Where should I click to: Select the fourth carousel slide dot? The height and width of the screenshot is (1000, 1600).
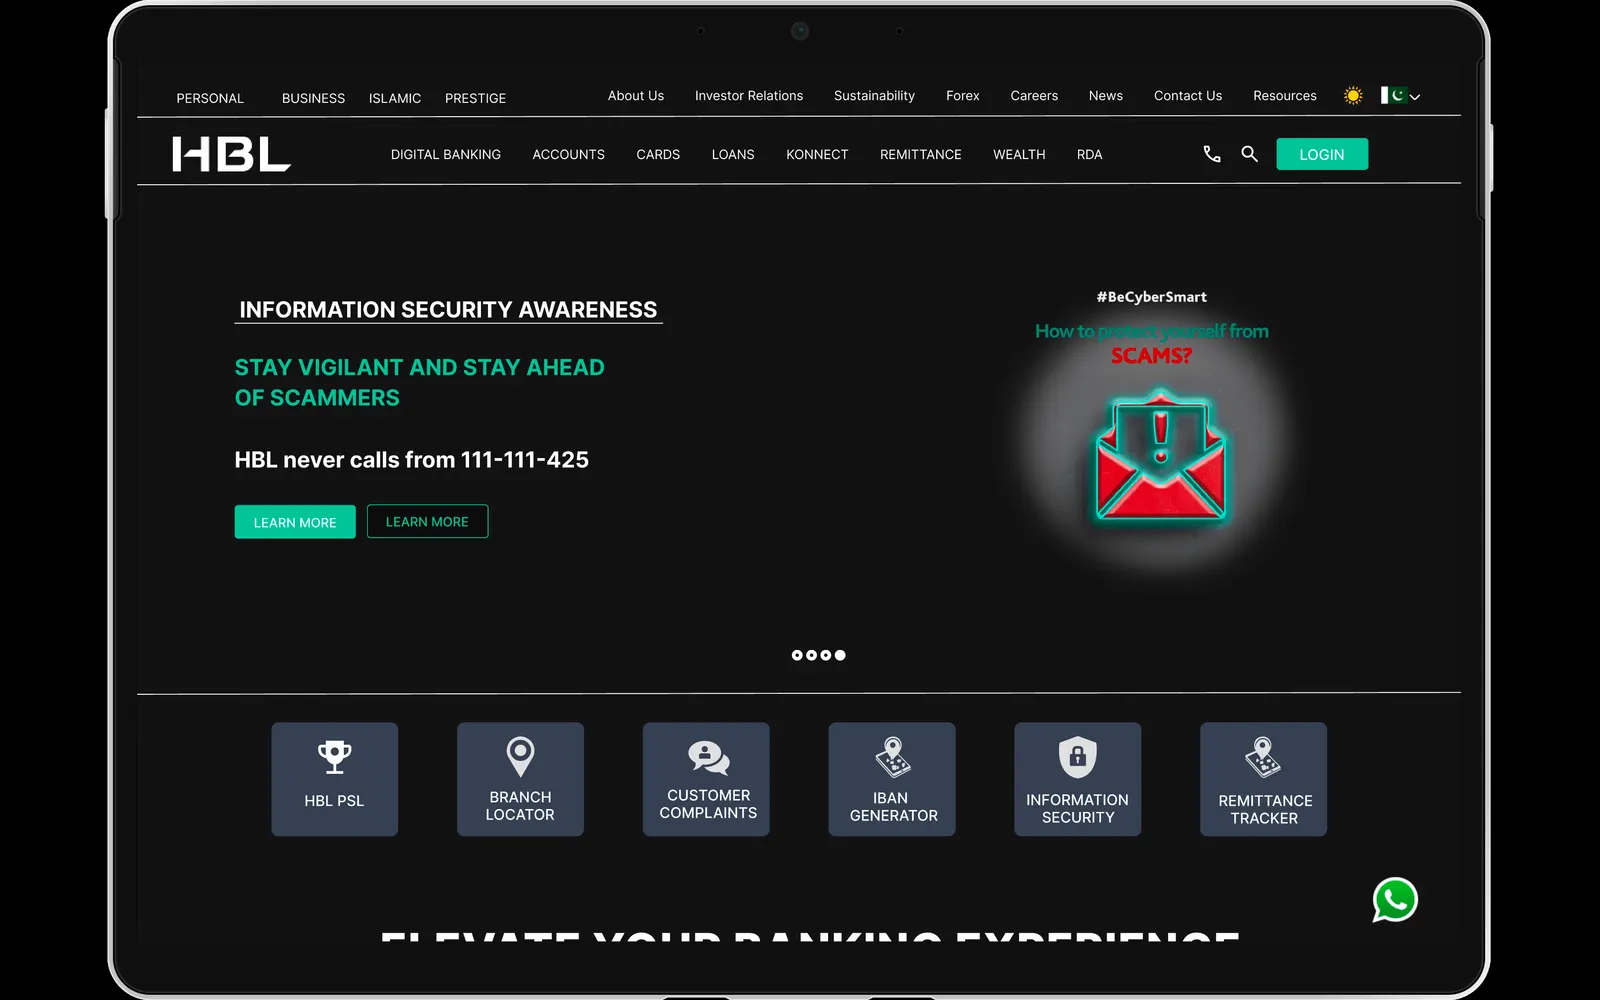point(840,655)
